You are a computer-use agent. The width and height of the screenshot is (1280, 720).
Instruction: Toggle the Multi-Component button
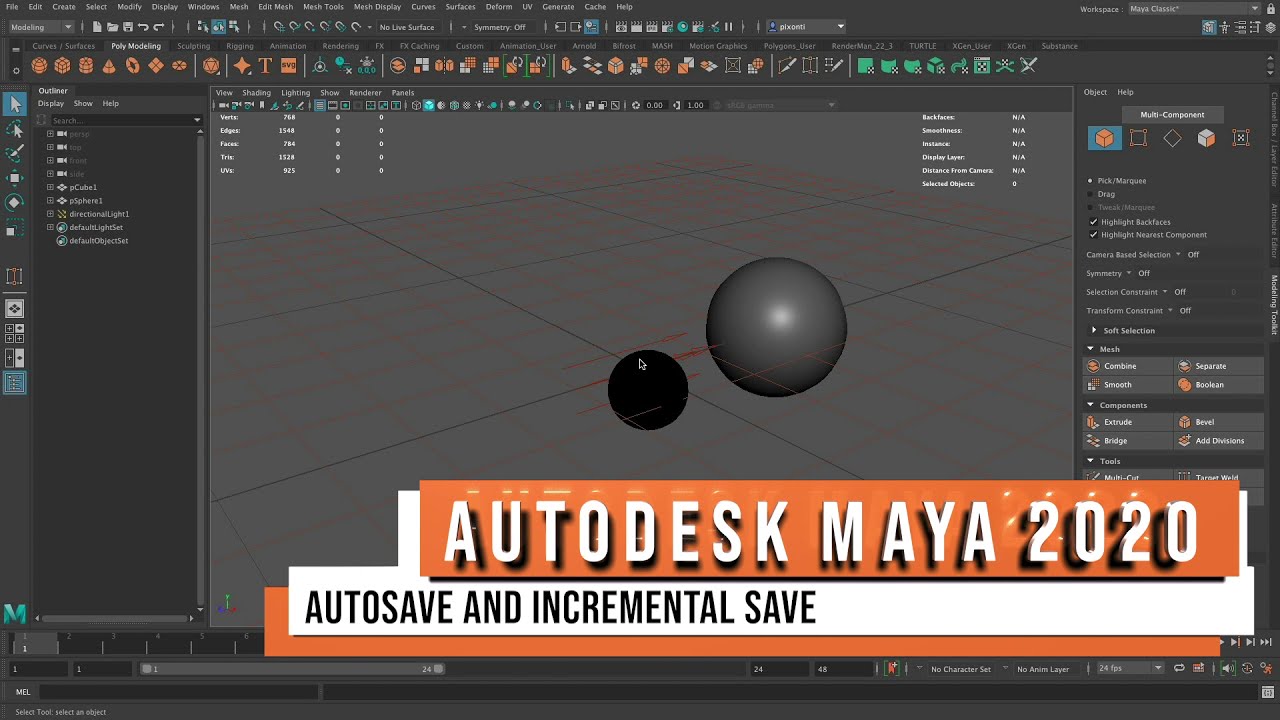1172,114
